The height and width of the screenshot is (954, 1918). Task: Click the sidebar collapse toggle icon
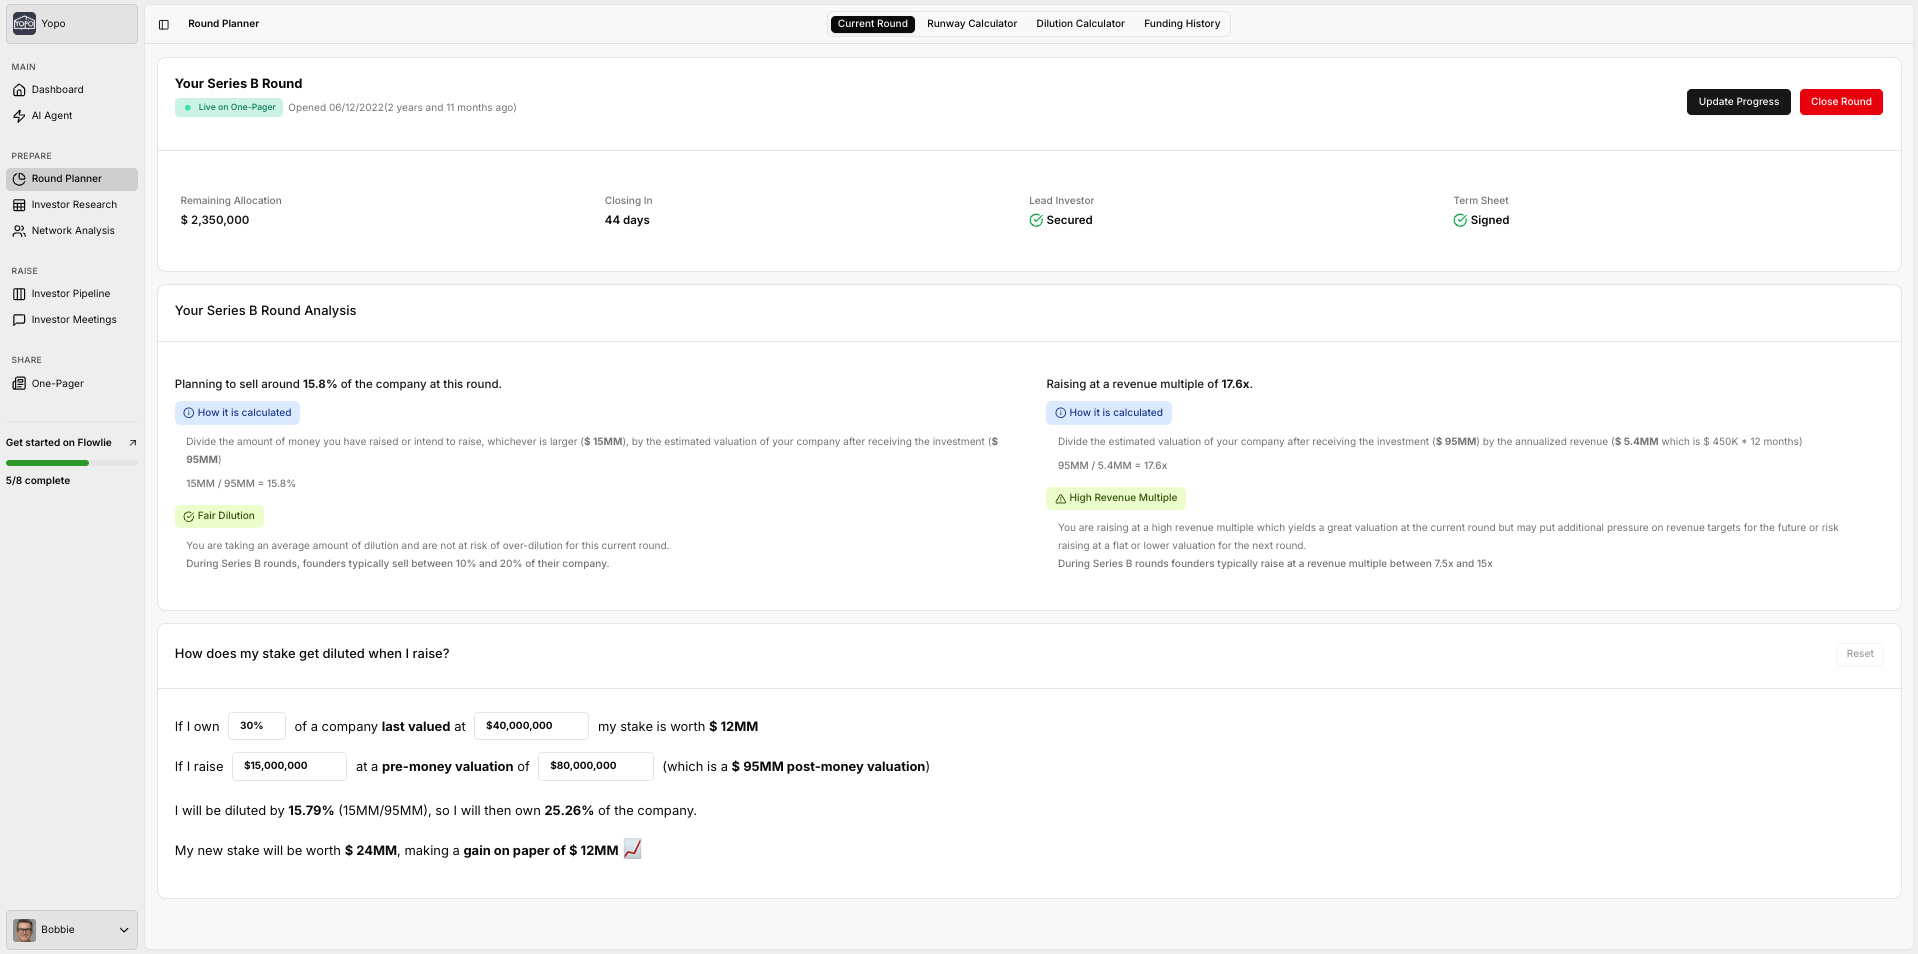pyautogui.click(x=164, y=24)
